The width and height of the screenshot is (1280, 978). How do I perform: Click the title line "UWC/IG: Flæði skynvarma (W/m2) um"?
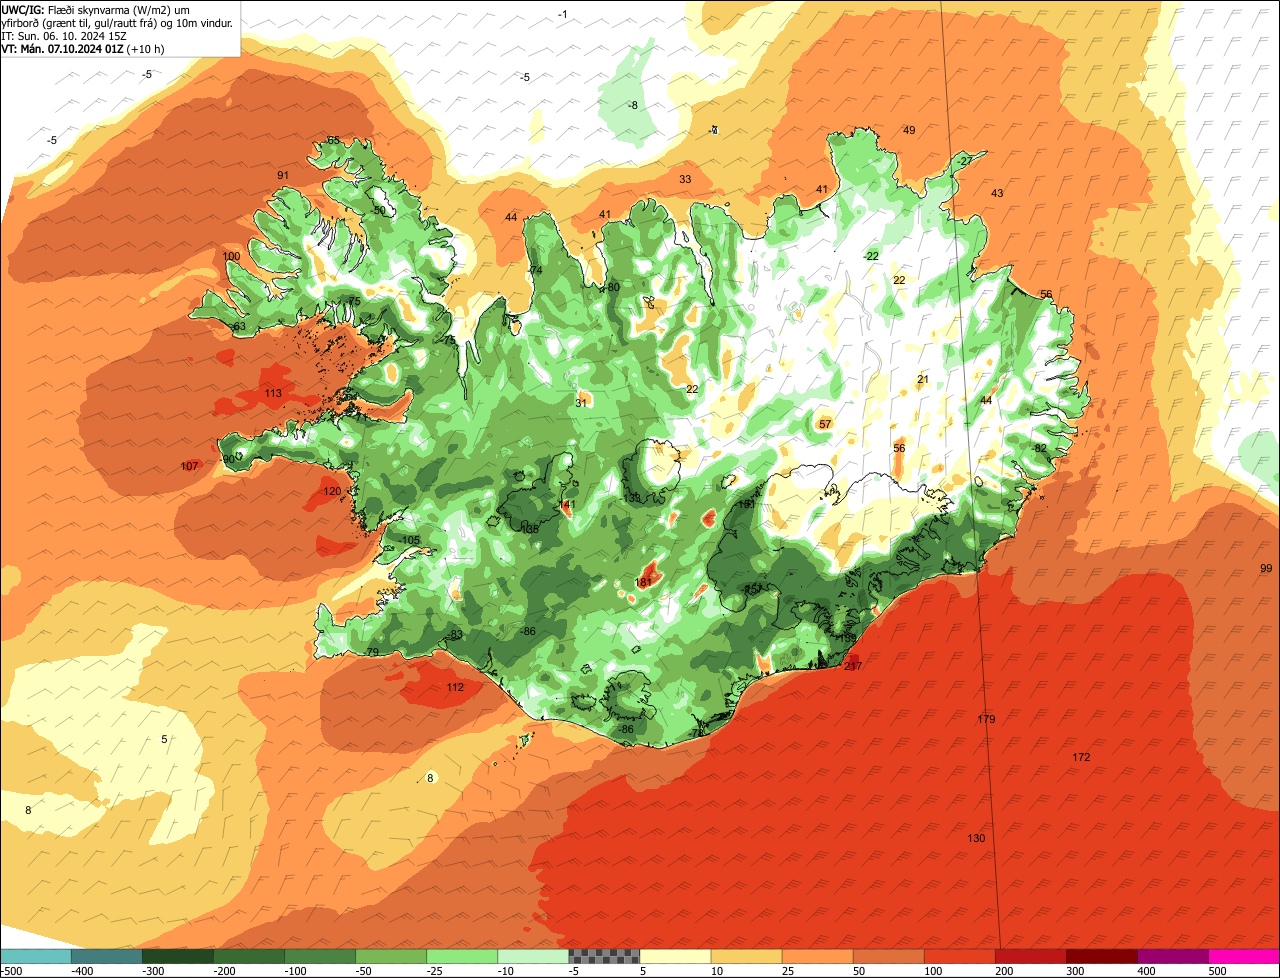96,9
